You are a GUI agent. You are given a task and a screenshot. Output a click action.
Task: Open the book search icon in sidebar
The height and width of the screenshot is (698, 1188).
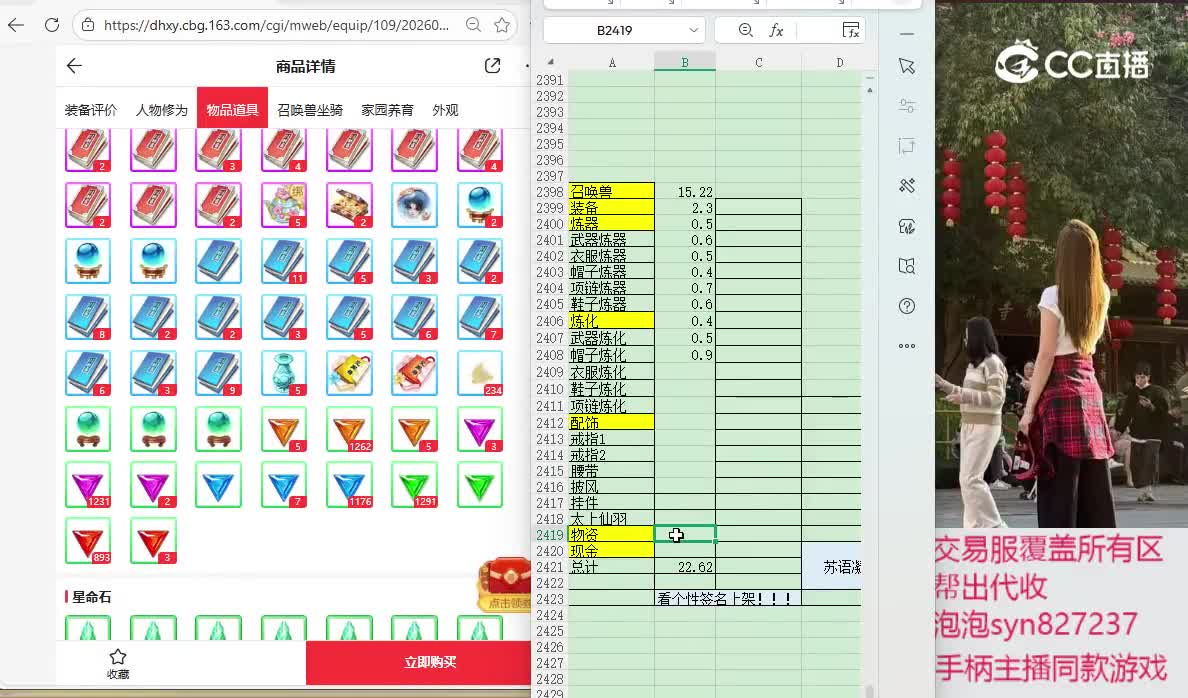(907, 266)
